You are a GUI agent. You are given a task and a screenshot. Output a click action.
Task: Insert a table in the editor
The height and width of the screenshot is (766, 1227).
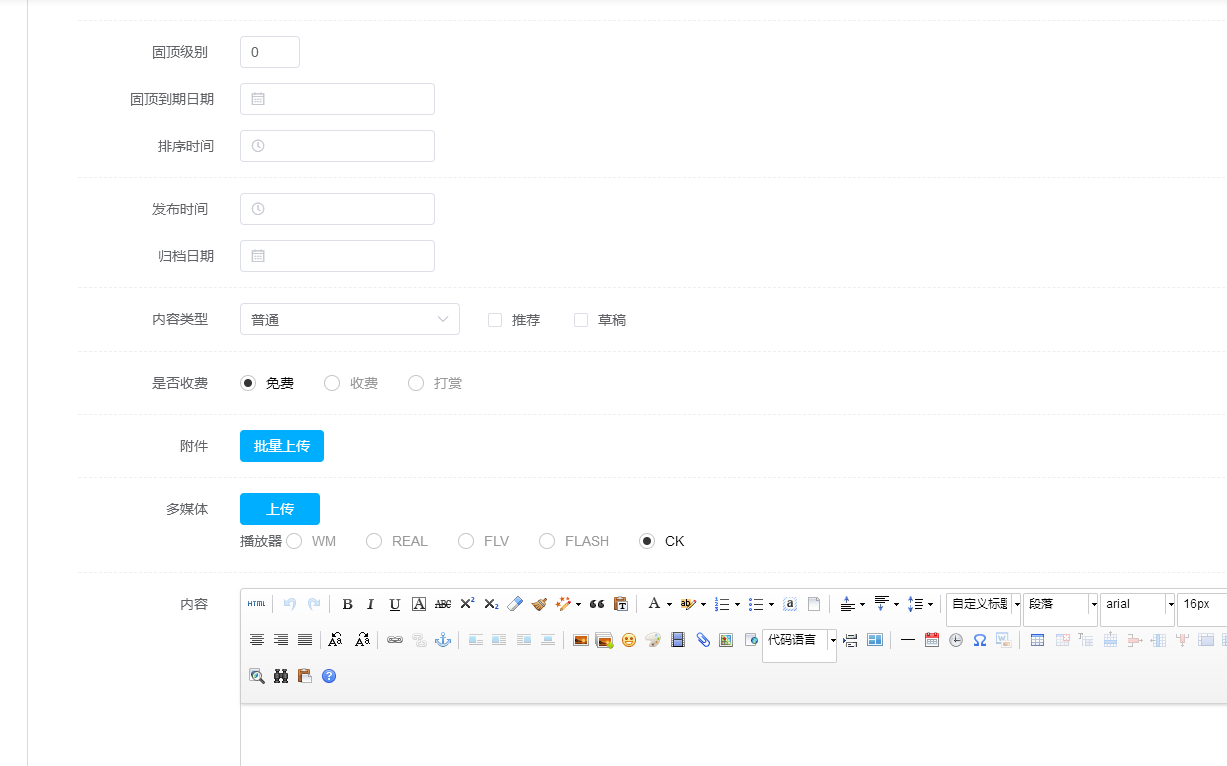(x=1037, y=640)
